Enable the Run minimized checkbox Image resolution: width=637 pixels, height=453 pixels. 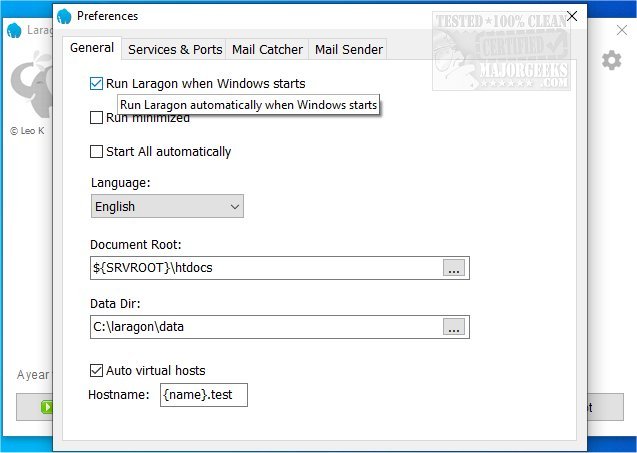97,118
